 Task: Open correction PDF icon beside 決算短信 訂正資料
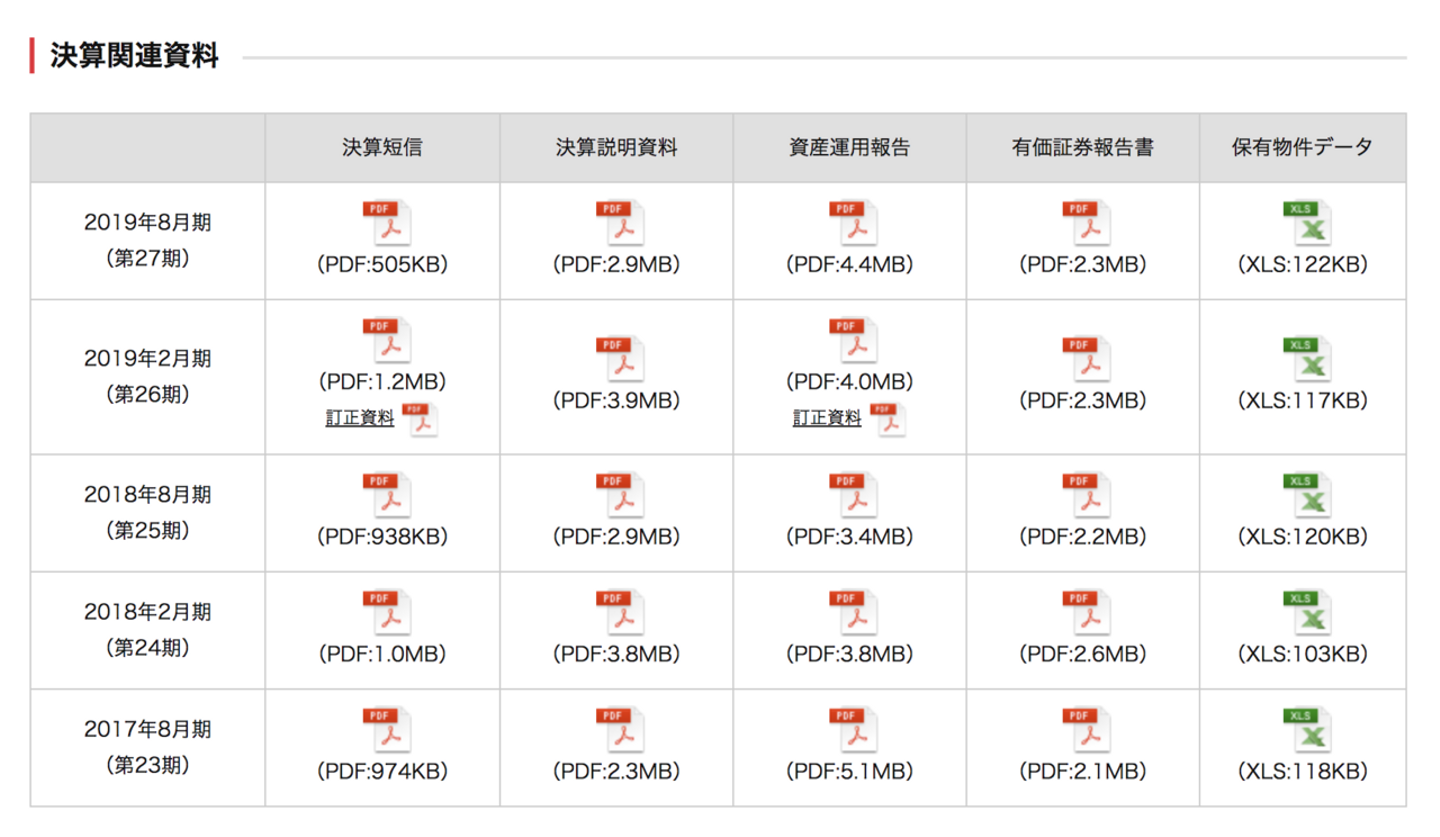point(420,420)
